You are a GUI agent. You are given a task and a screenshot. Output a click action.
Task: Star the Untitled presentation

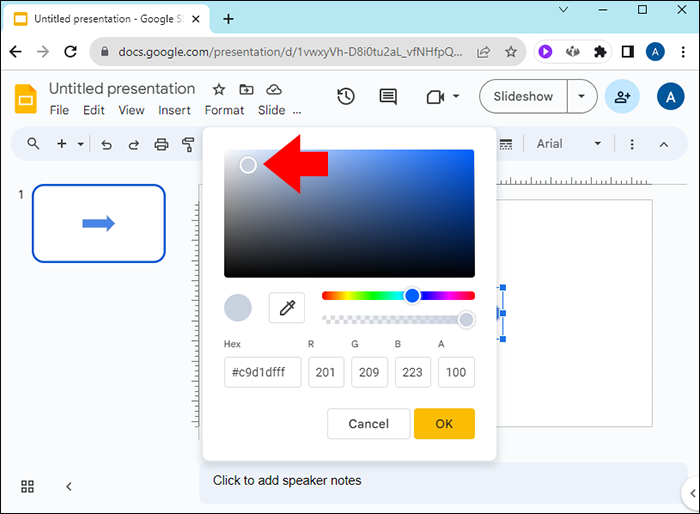point(219,90)
